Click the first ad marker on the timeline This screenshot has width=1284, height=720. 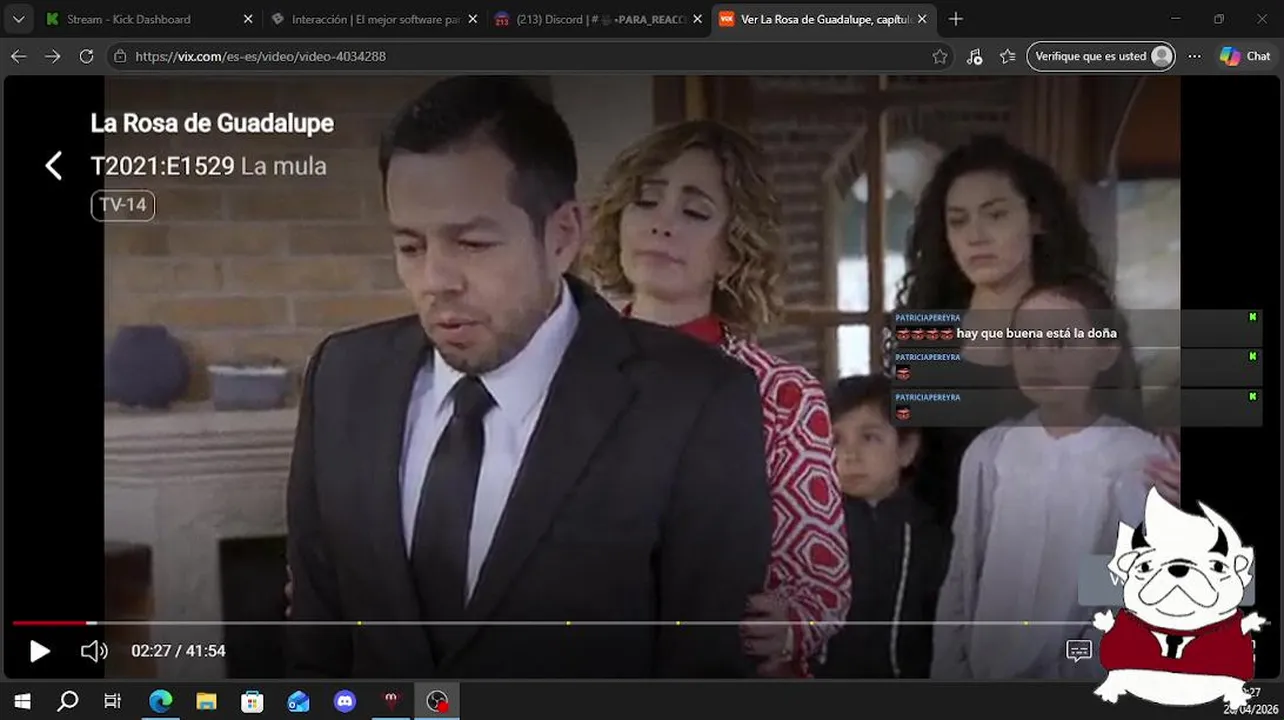[359, 623]
